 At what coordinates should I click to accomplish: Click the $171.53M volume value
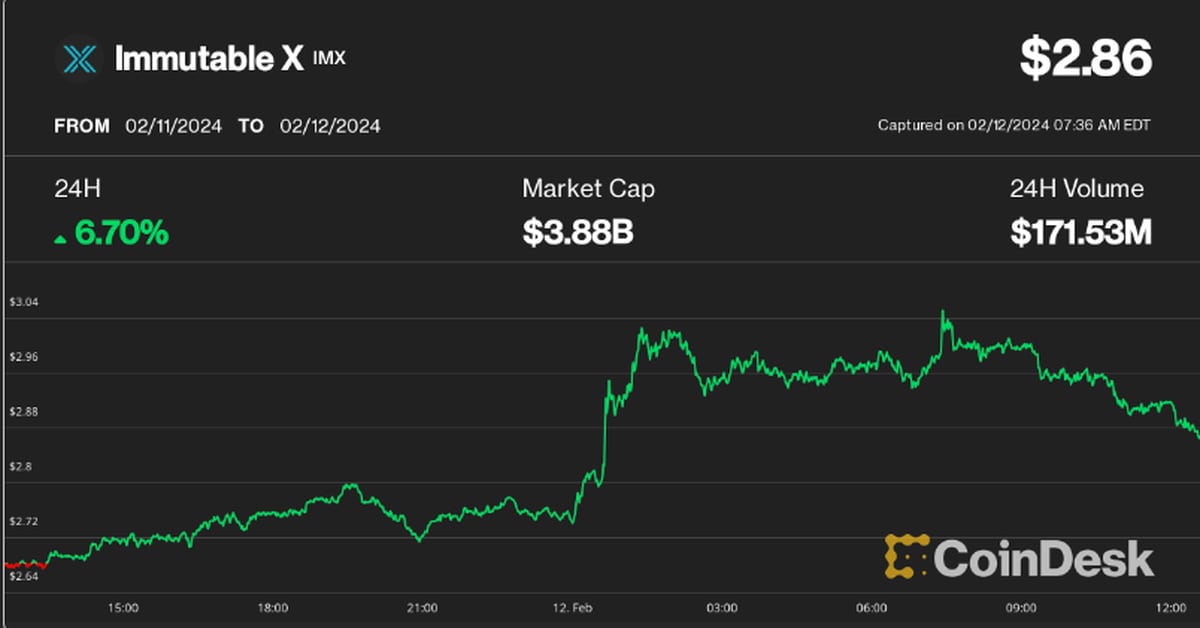click(1081, 234)
